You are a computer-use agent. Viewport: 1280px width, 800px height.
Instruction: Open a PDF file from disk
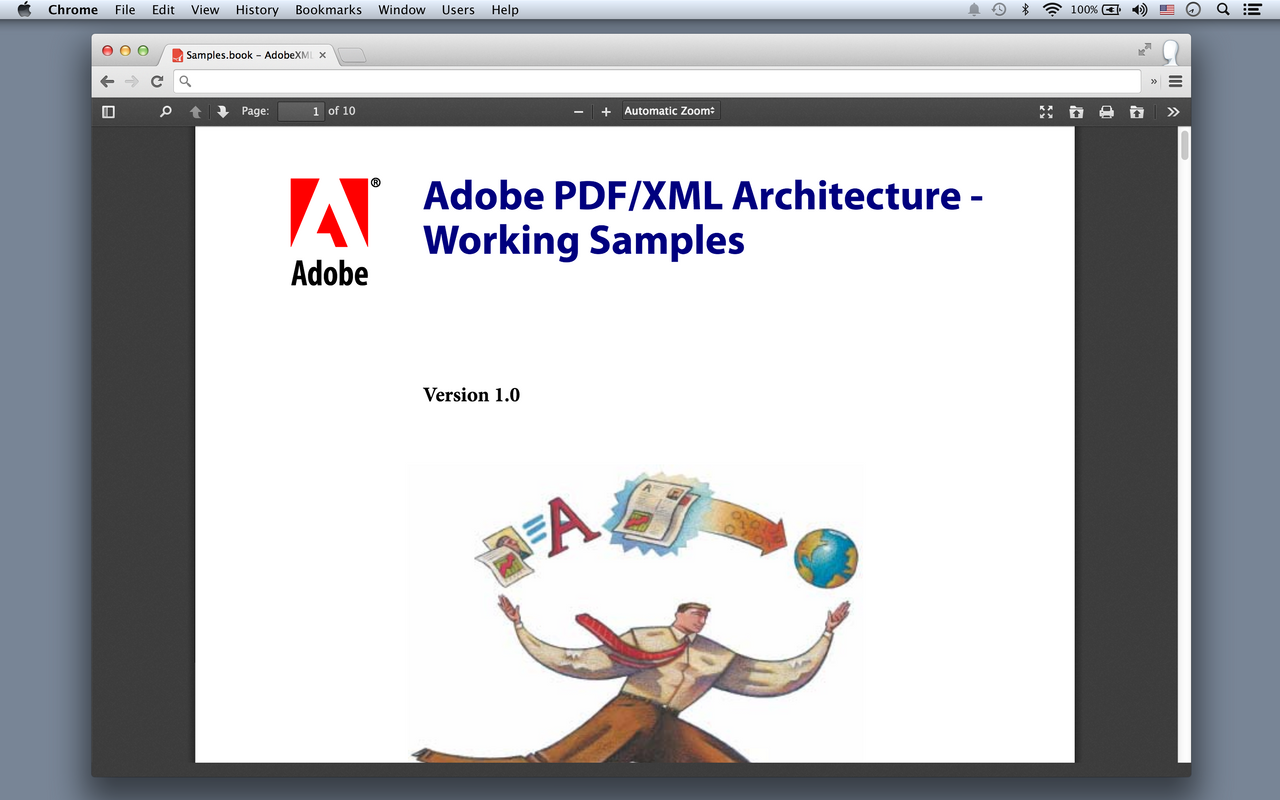pos(1076,112)
